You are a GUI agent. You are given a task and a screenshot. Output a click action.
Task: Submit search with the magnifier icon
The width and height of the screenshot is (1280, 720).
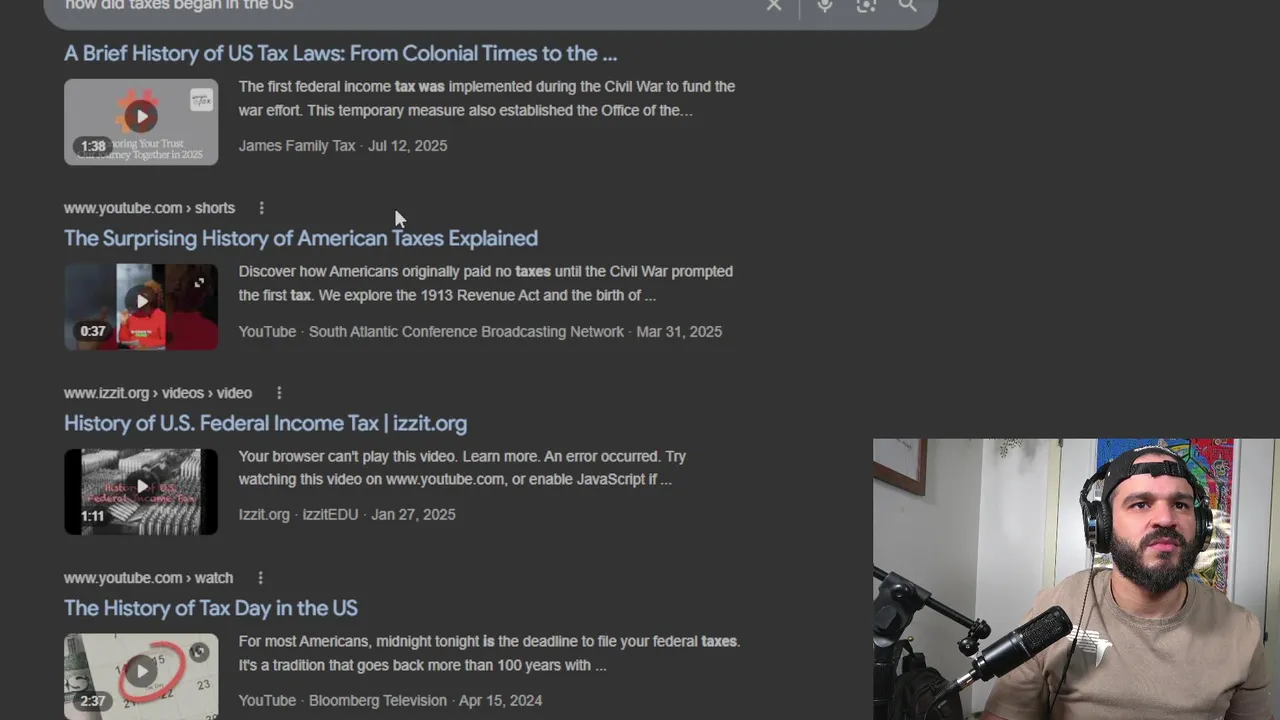[907, 5]
